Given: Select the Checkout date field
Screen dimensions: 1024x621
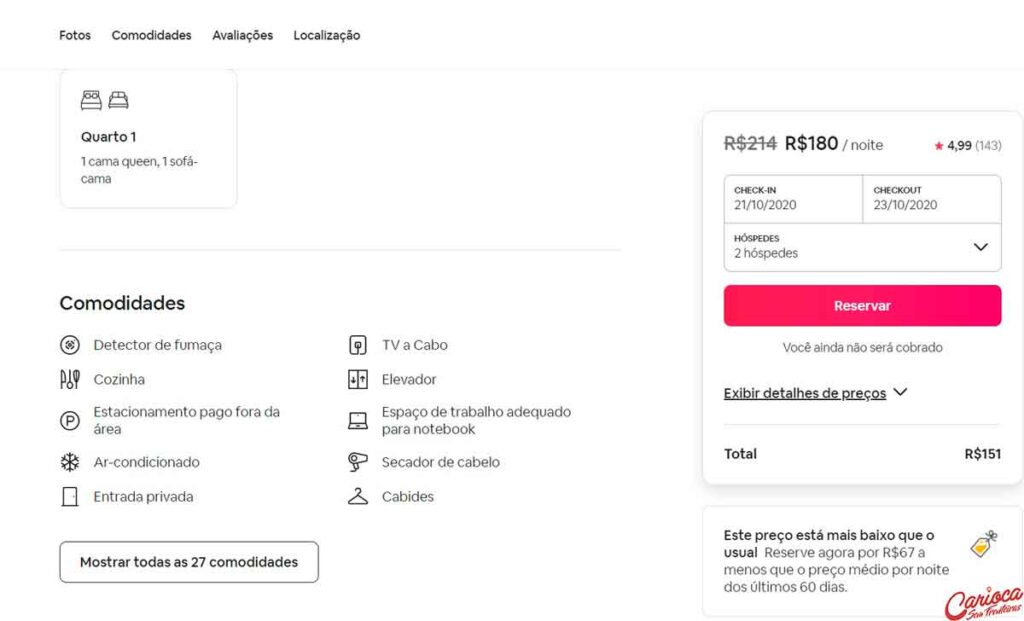Looking at the screenshot, I should click(932, 199).
